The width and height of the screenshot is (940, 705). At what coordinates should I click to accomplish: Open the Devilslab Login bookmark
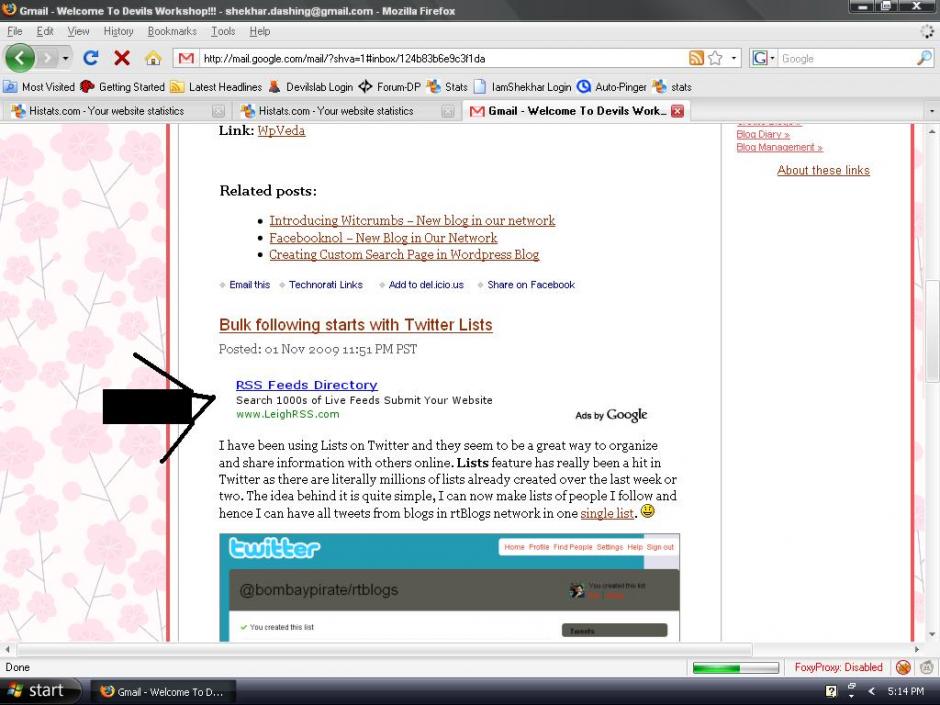[311, 87]
